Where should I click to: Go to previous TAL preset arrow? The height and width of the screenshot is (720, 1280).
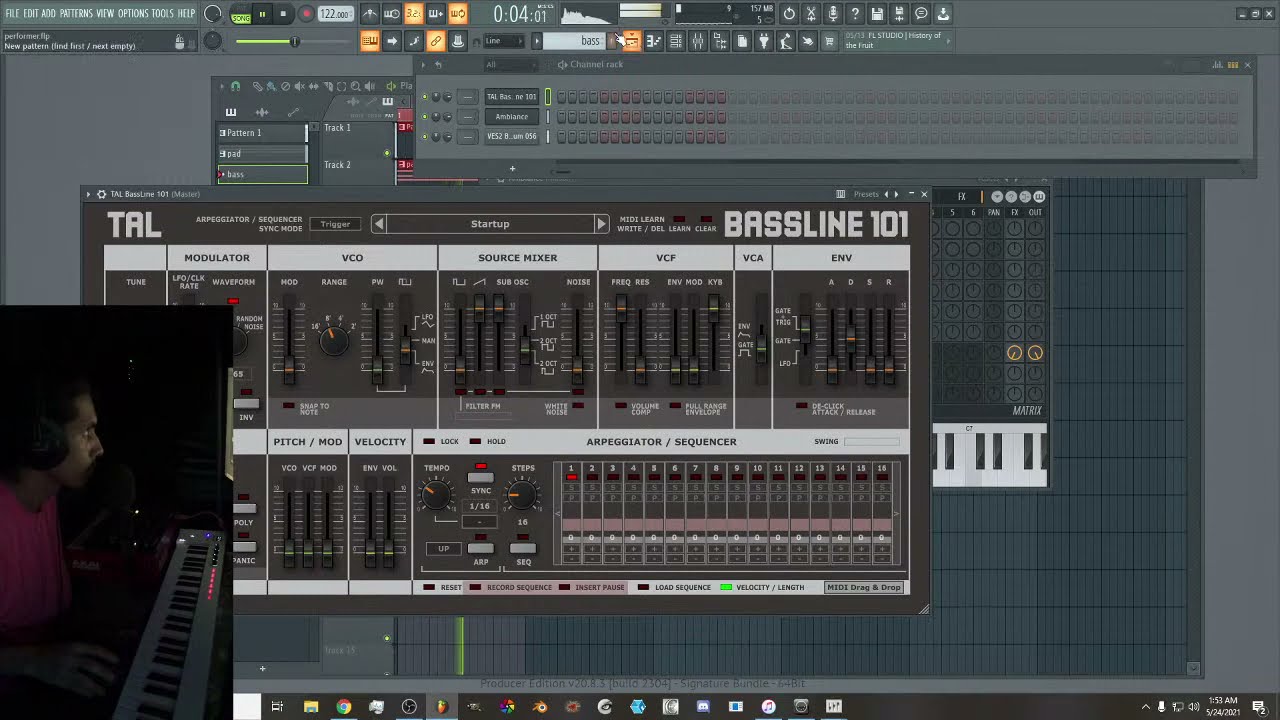[x=379, y=224]
